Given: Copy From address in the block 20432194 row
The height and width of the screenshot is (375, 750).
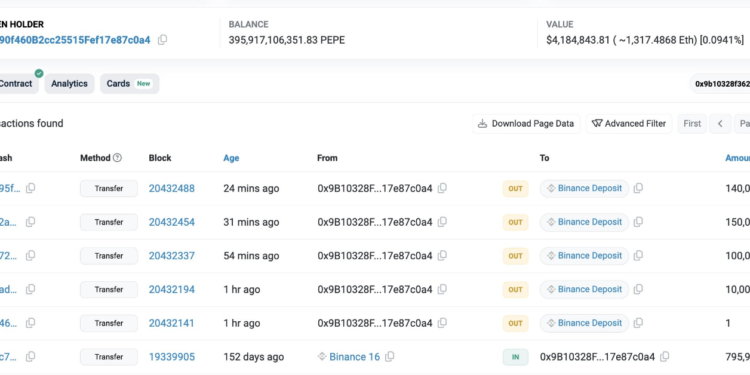Looking at the screenshot, I should coord(442,289).
